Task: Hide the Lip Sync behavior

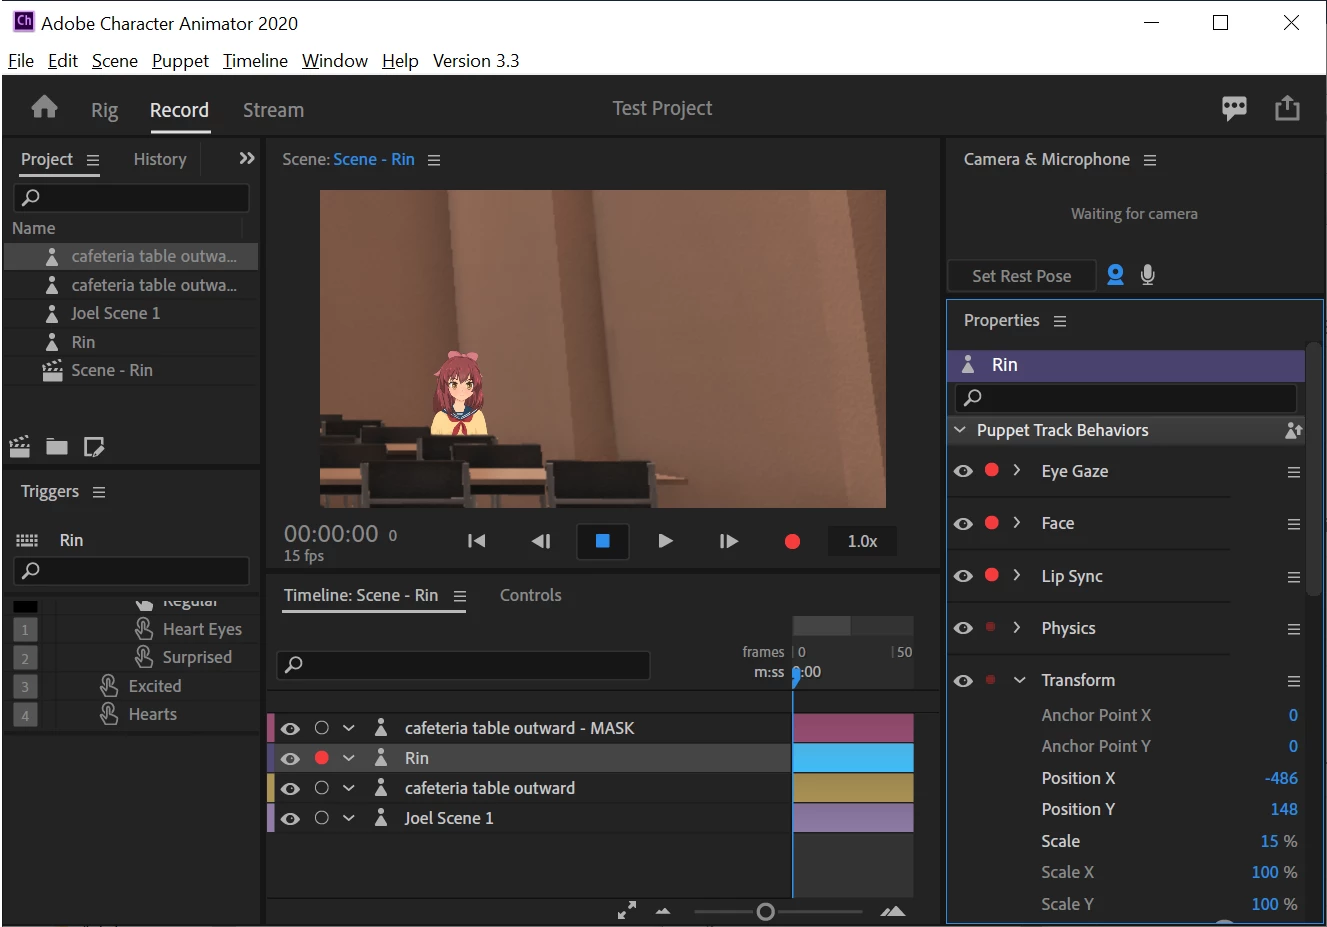Action: 963,576
